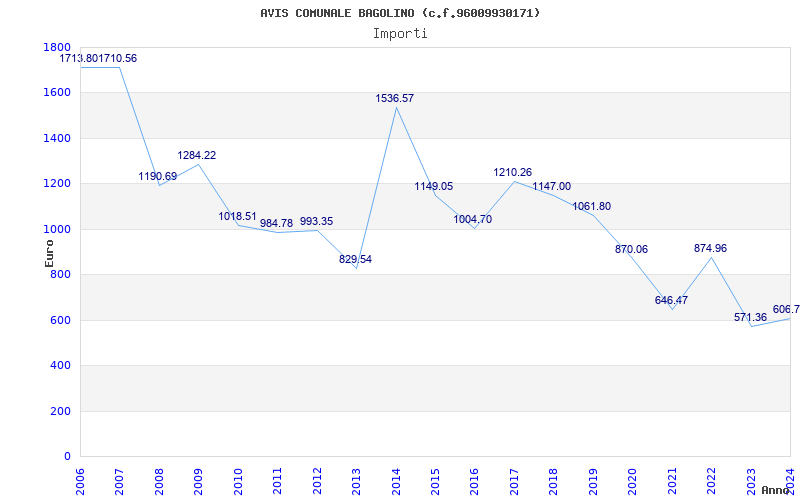Select the 870.06 data label
The width and height of the screenshot is (800, 500).
(x=632, y=249)
